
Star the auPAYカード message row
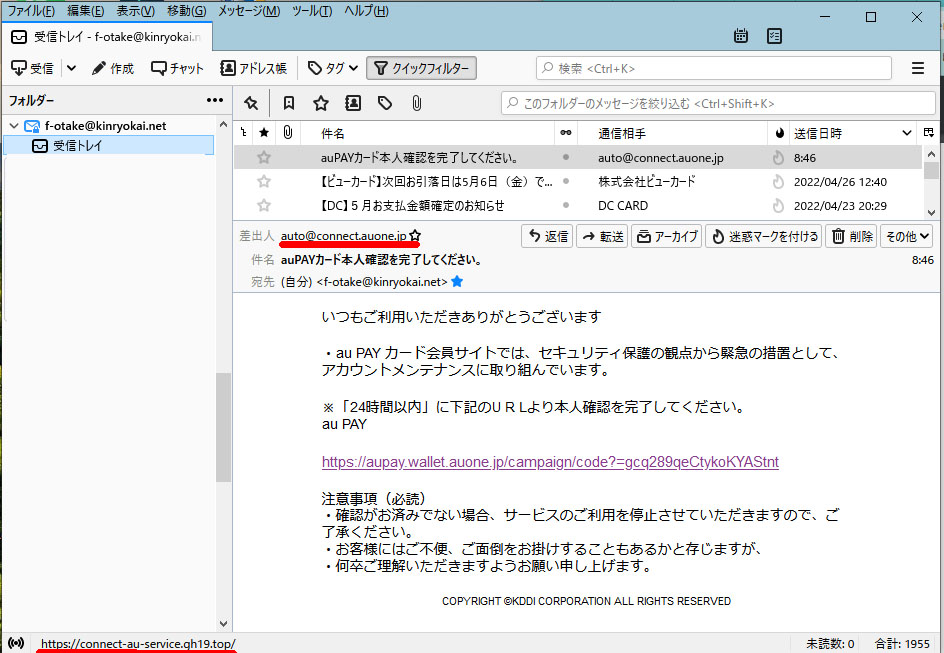[264, 158]
